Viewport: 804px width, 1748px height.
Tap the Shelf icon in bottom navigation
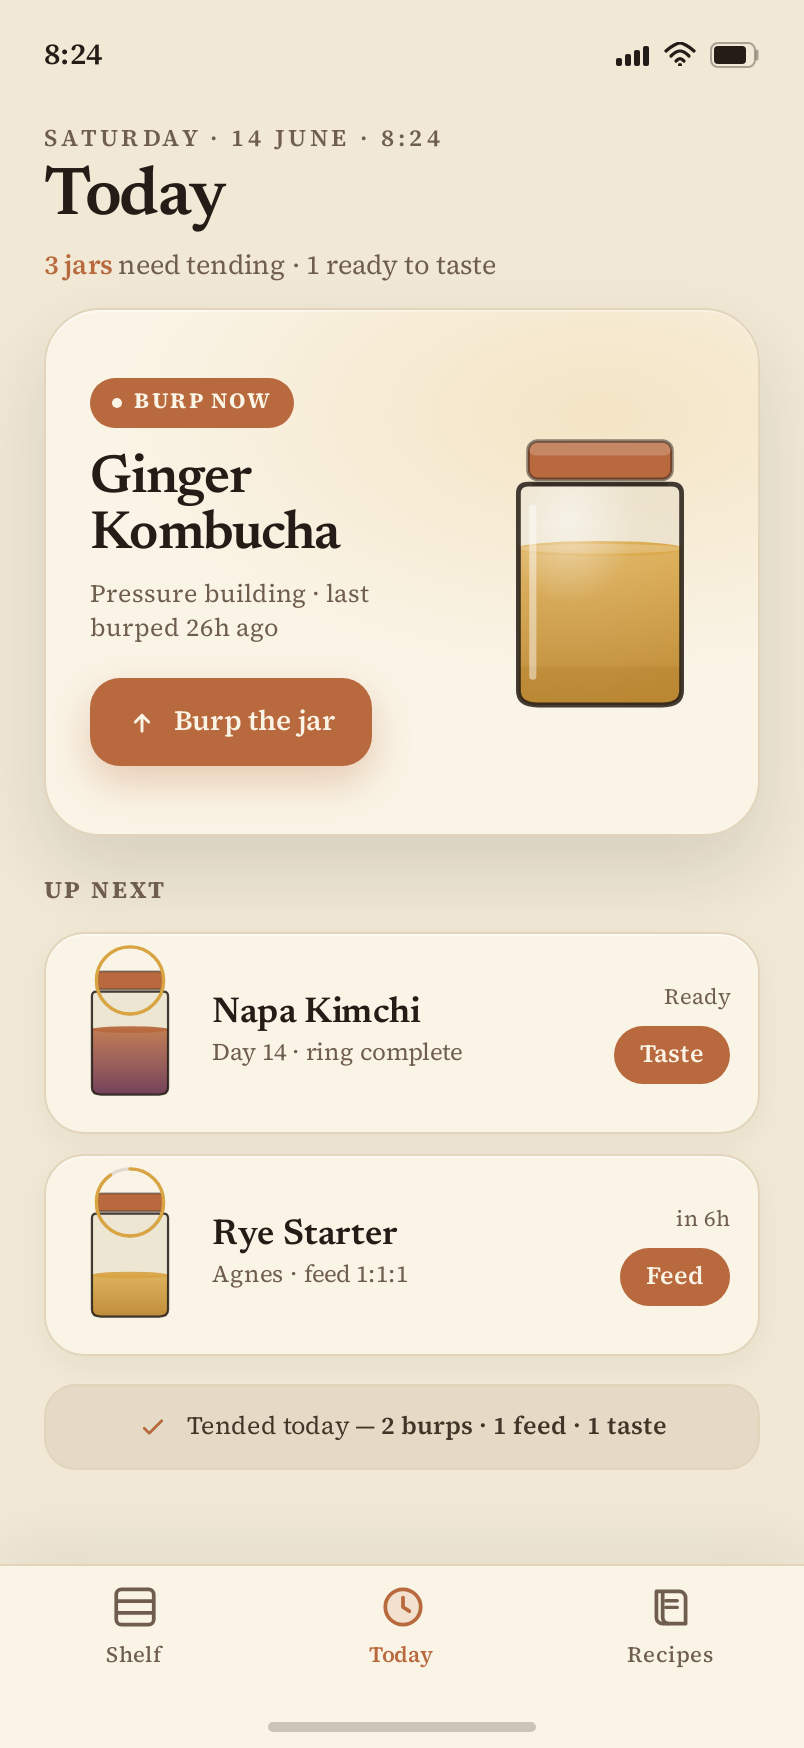click(x=134, y=1607)
